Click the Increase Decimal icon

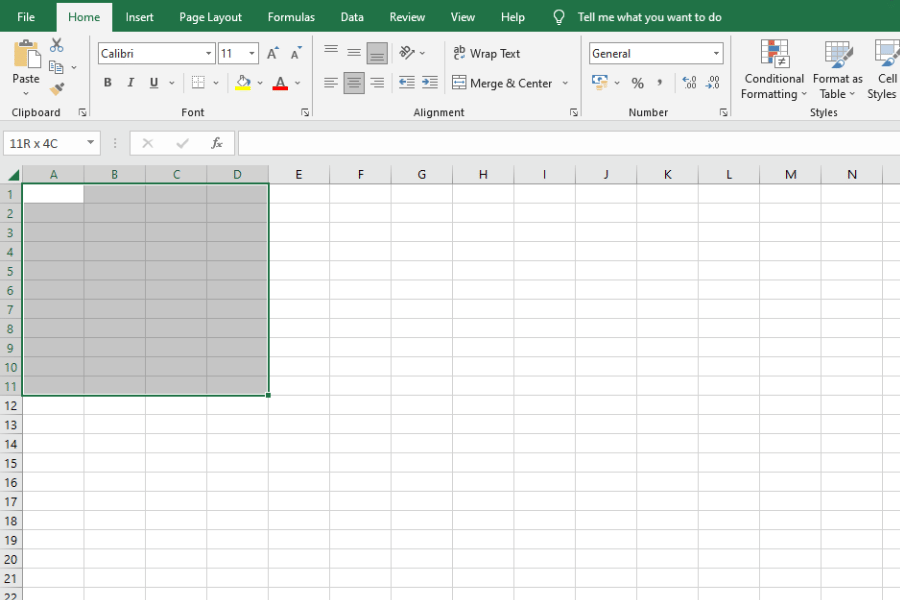690,83
